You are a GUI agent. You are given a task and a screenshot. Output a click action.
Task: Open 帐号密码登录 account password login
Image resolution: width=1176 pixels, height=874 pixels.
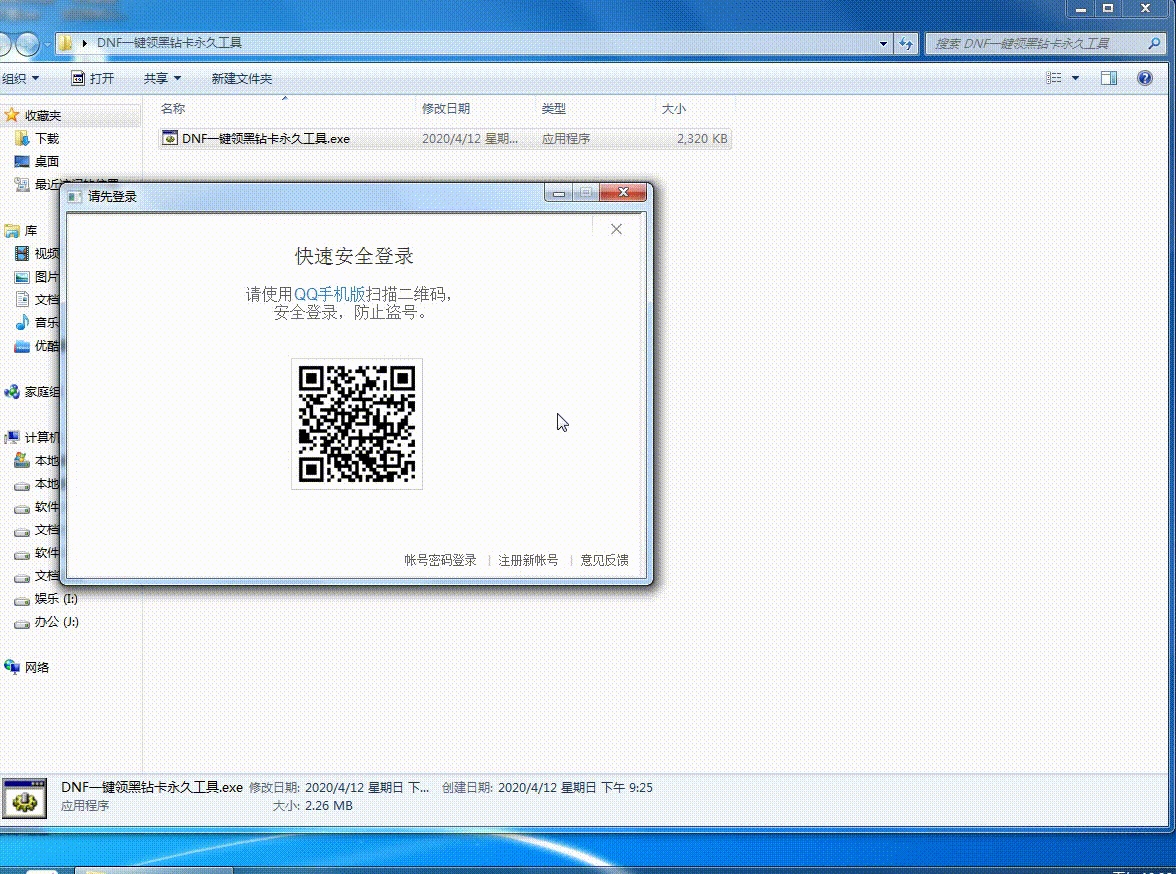tap(440, 560)
